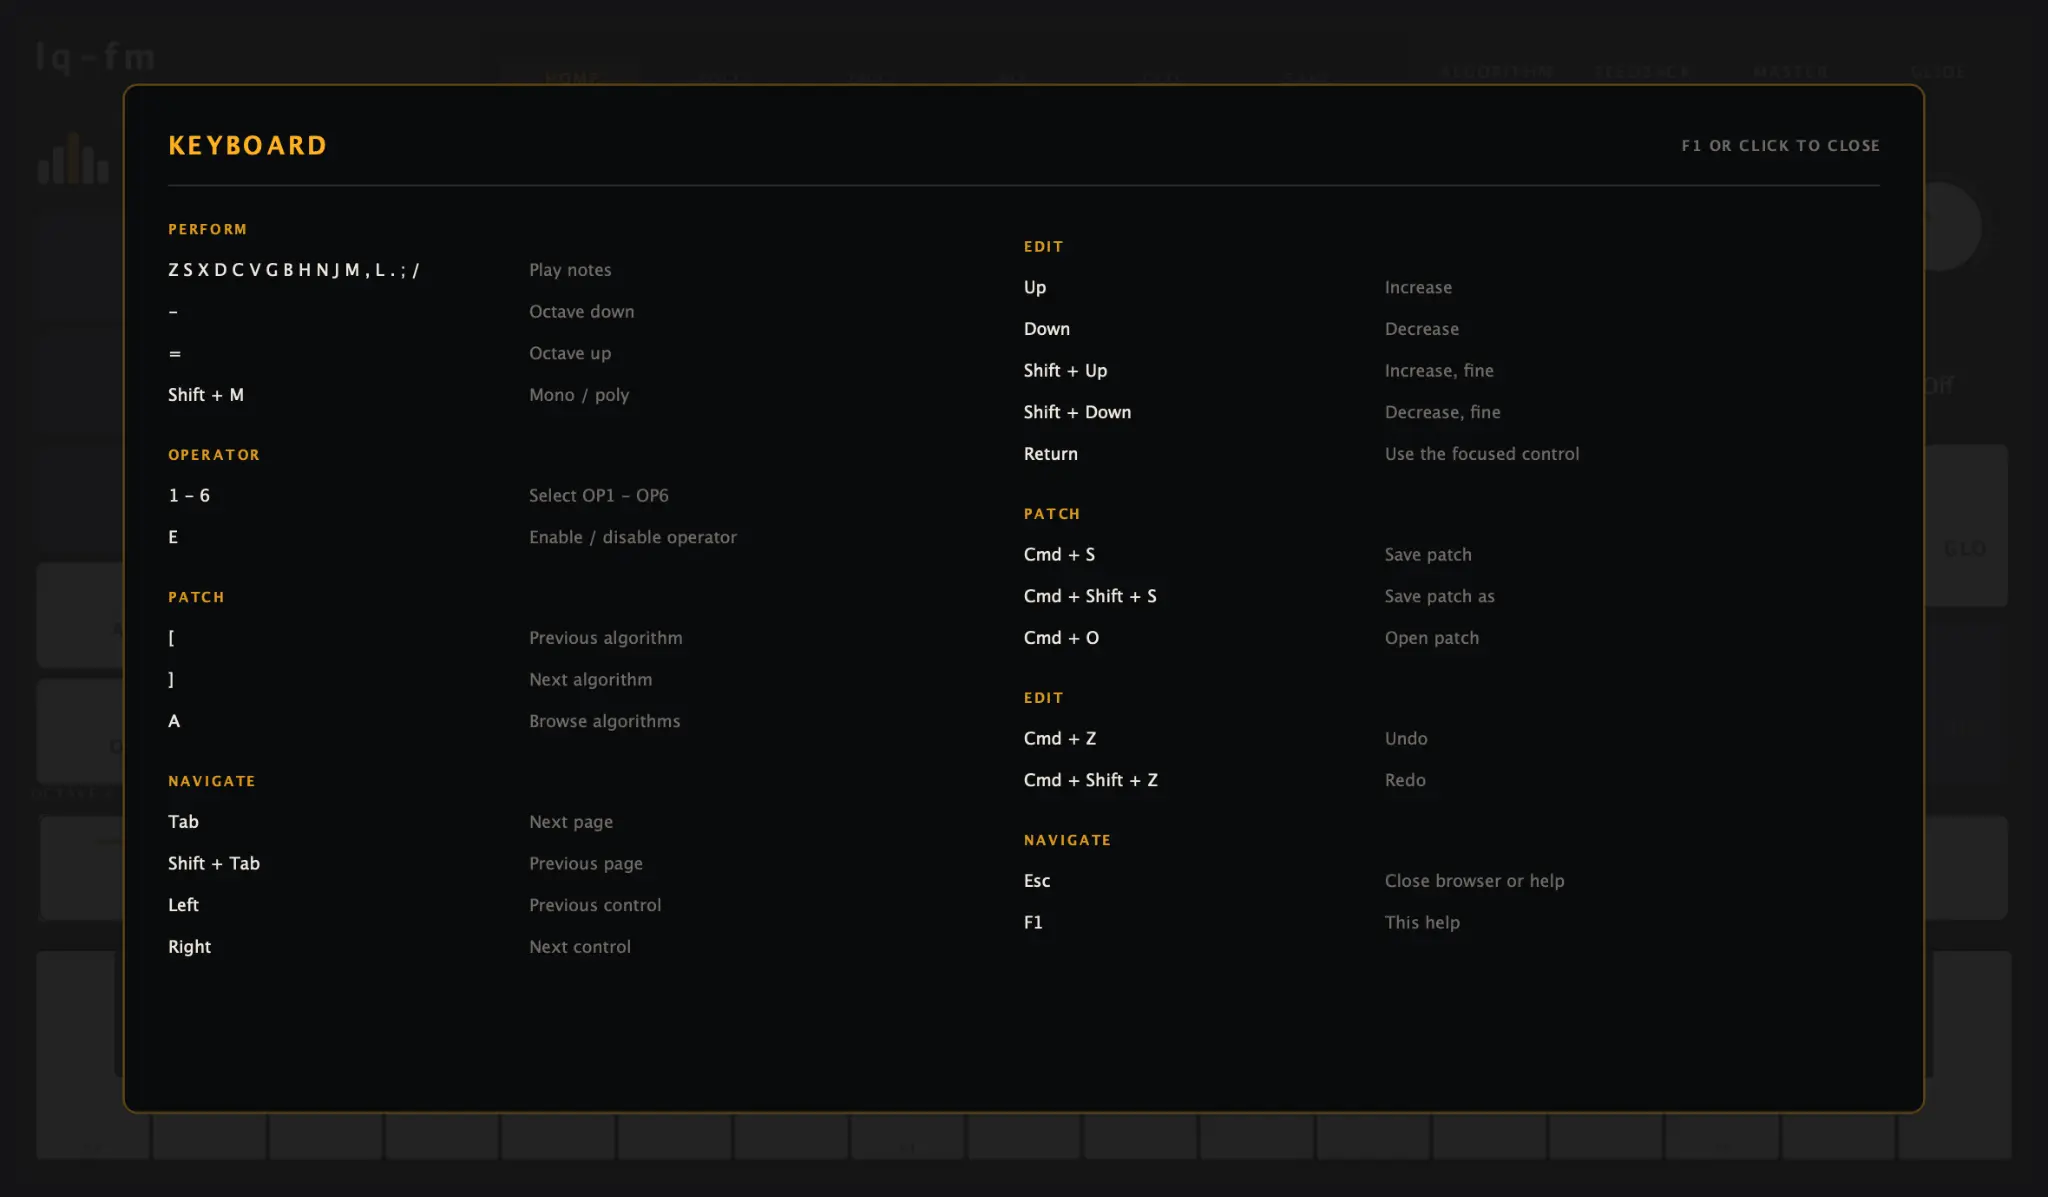Screen dimensions: 2048x1197
Task: Click the 'Shift + Down' shortcut
Action: click(x=1077, y=412)
